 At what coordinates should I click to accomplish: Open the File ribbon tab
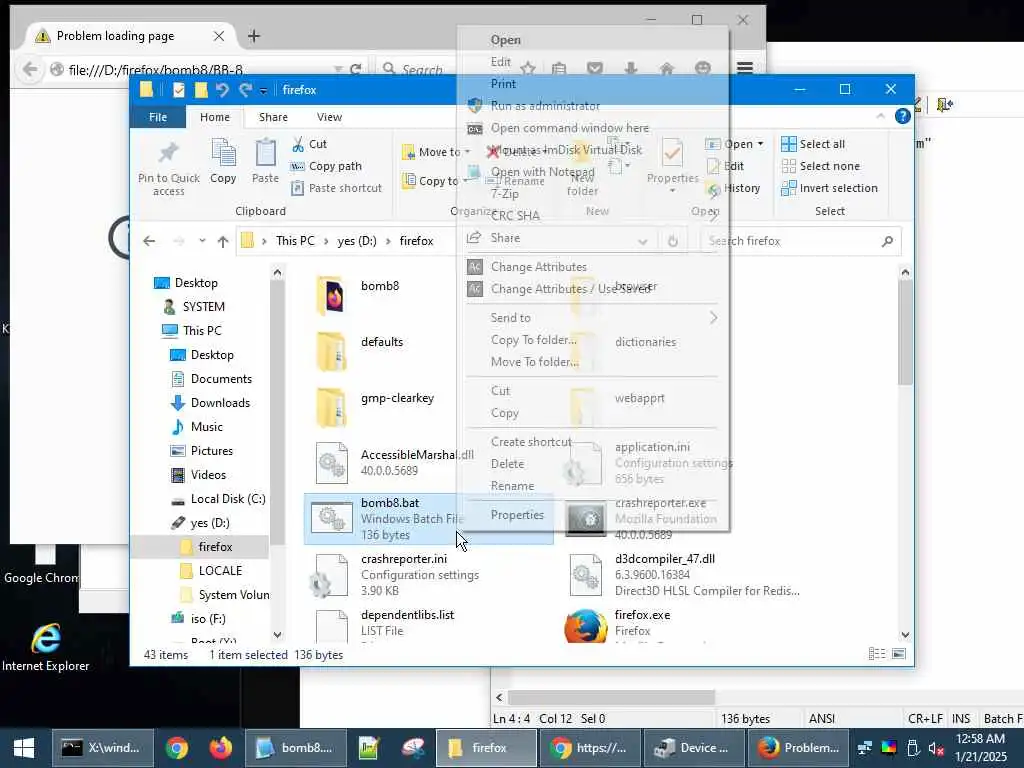pyautogui.click(x=158, y=117)
